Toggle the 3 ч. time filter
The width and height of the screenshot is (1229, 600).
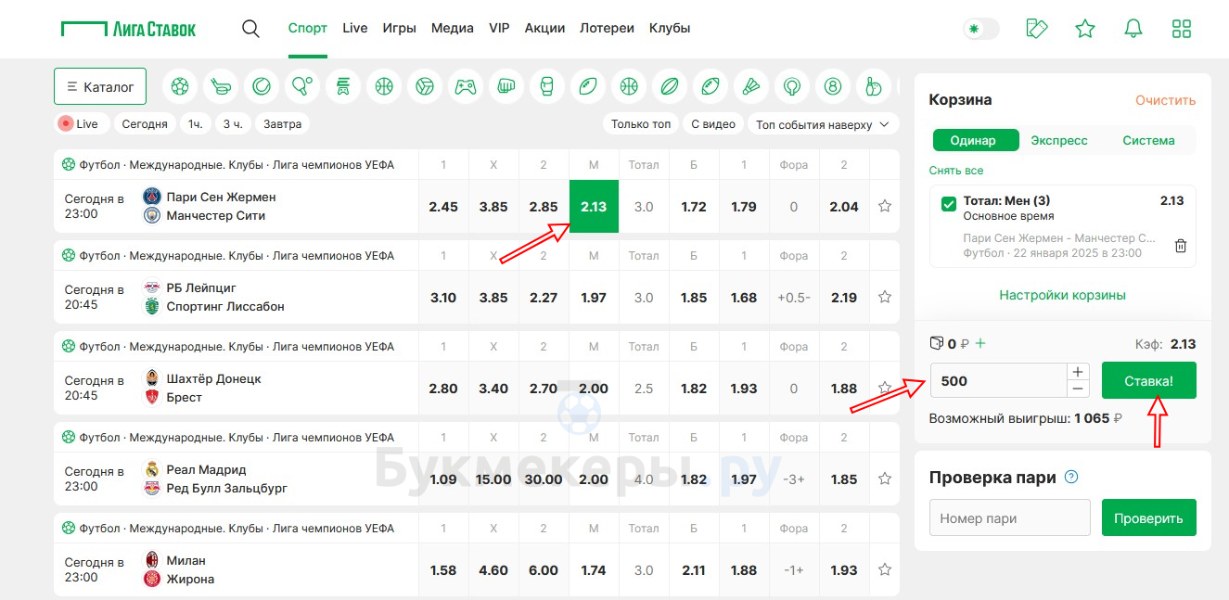(232, 124)
